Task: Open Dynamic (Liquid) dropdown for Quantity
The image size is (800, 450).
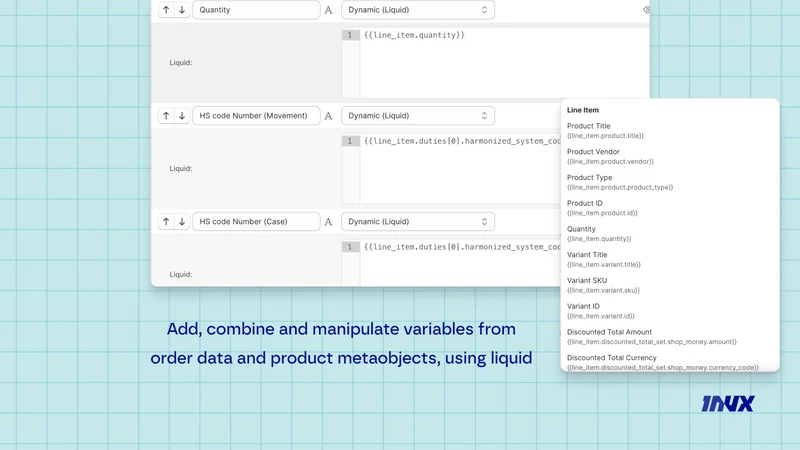Action: 418,10
